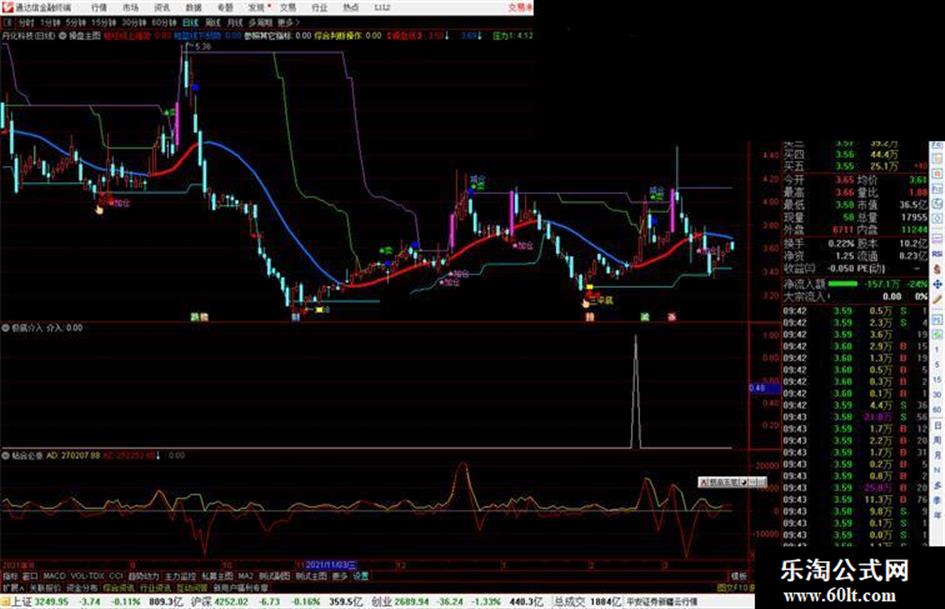Select 日 period in right sidebar

(938, 426)
